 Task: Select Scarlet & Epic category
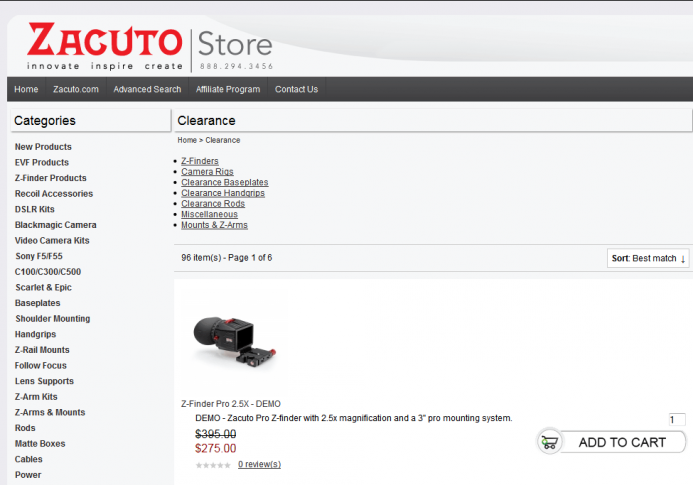(x=43, y=287)
